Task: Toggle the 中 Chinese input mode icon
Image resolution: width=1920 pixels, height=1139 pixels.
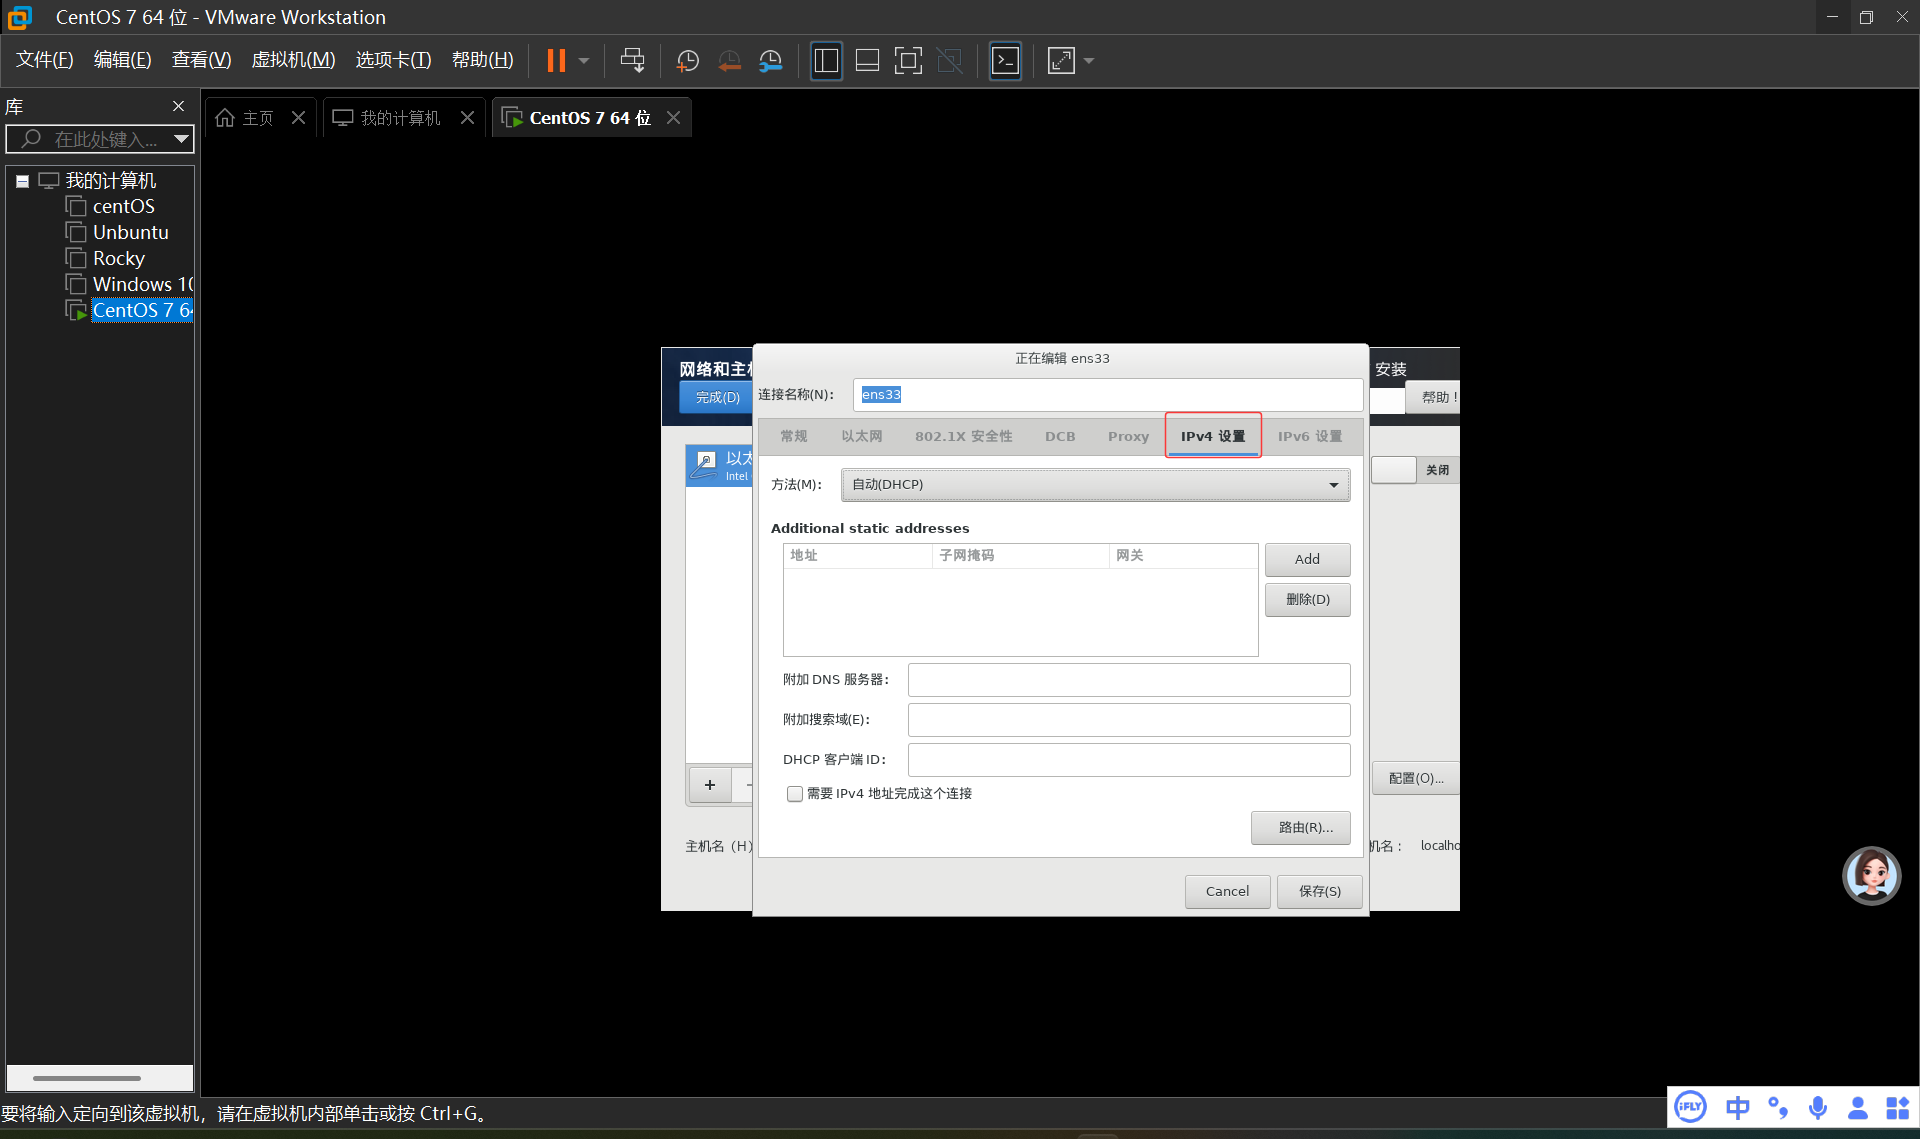Action: tap(1738, 1107)
